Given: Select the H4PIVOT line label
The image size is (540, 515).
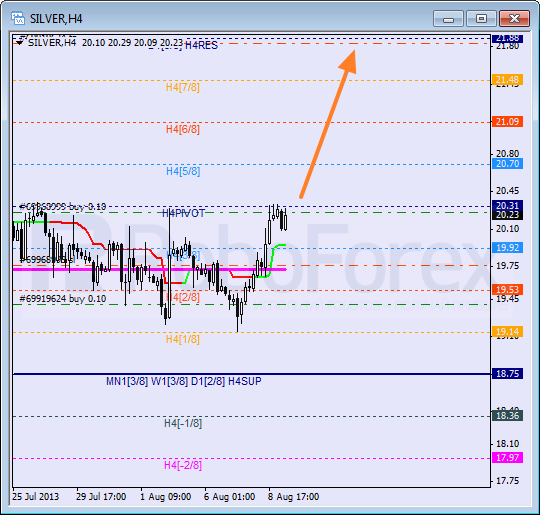Looking at the screenshot, I should pyautogui.click(x=184, y=214).
